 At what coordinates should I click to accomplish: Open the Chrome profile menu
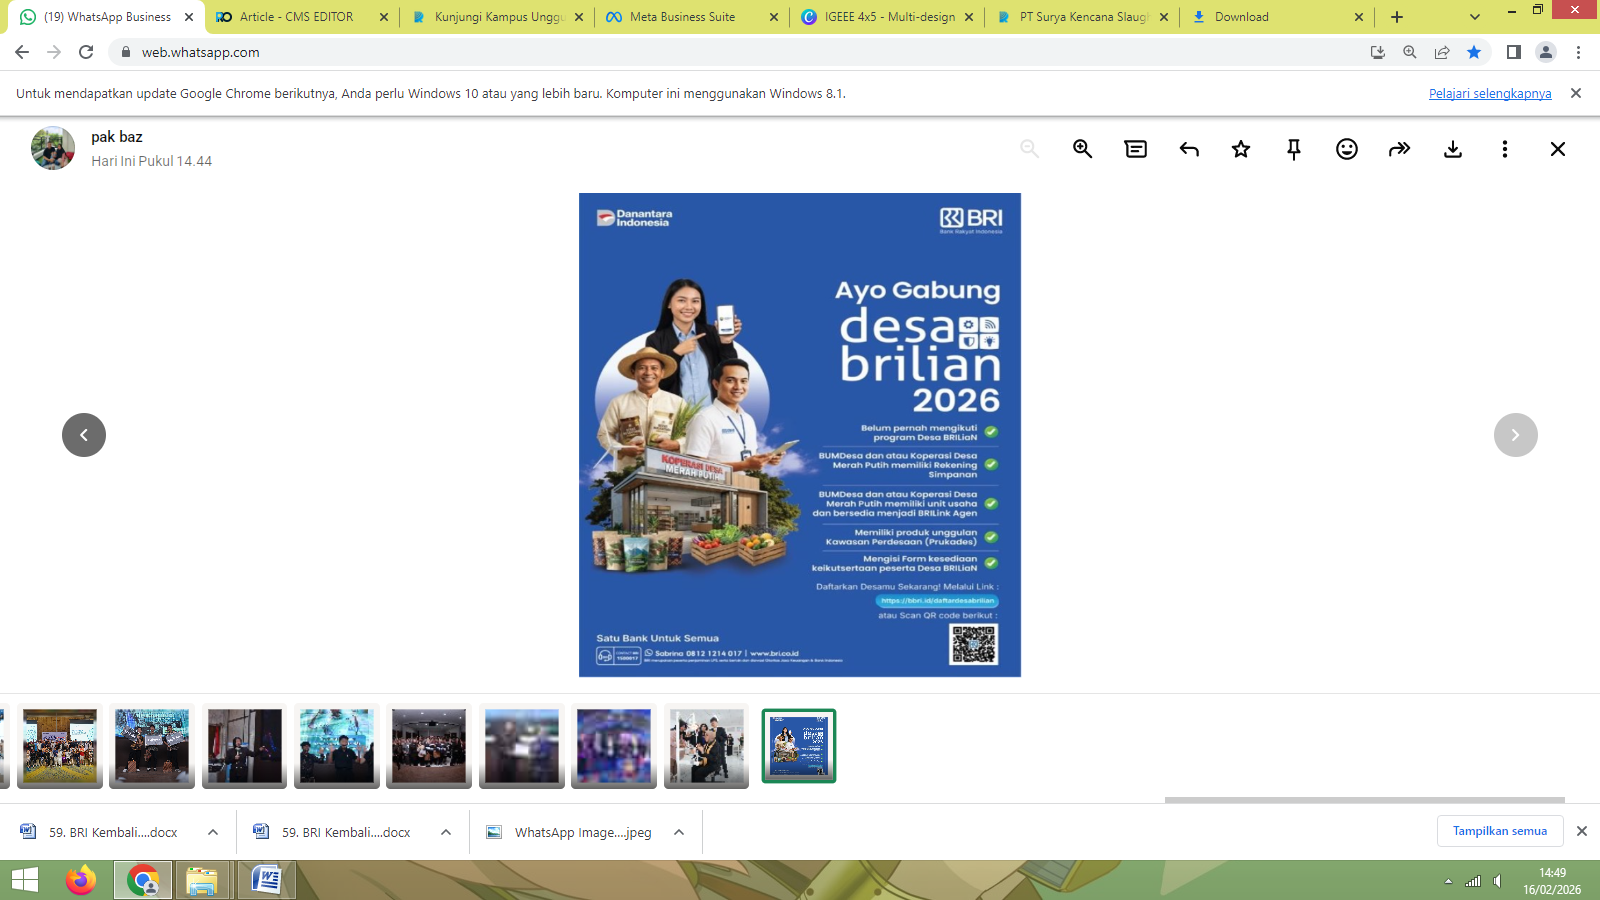(1546, 52)
